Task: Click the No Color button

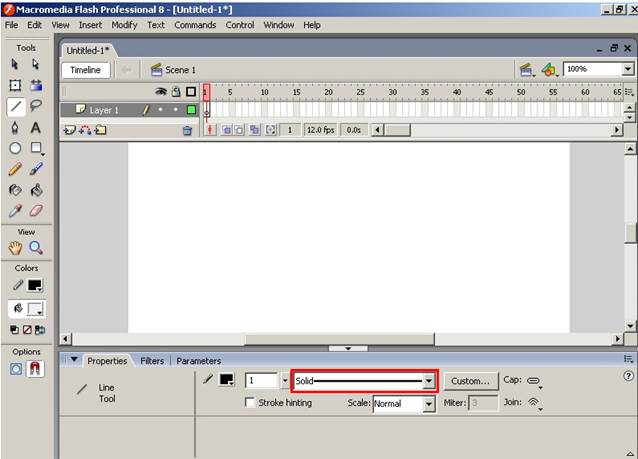Action: pyautogui.click(x=27, y=330)
